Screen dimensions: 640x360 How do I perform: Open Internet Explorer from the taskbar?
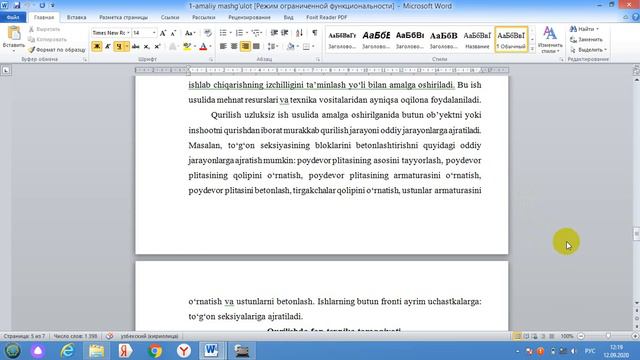(x=67, y=351)
